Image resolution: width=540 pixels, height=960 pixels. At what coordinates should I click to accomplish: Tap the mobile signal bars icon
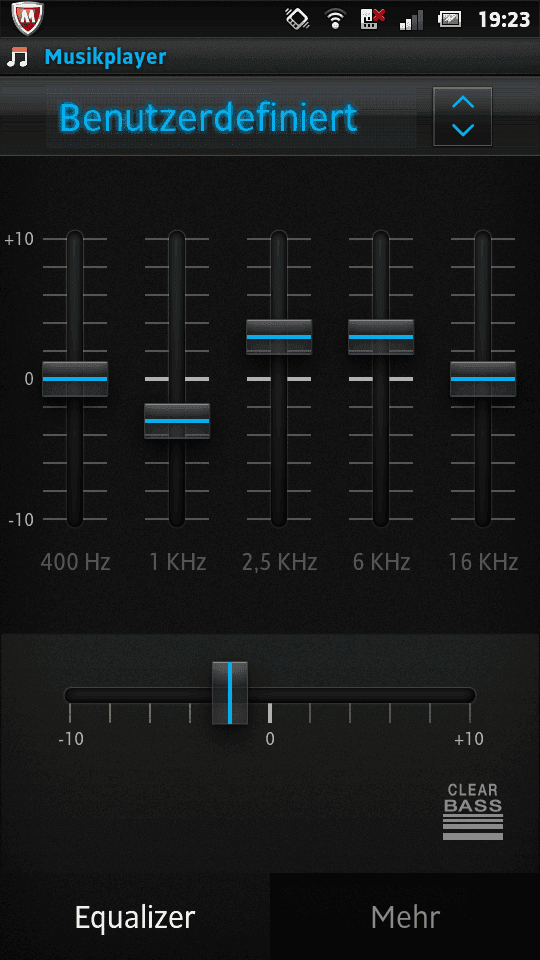(x=411, y=20)
